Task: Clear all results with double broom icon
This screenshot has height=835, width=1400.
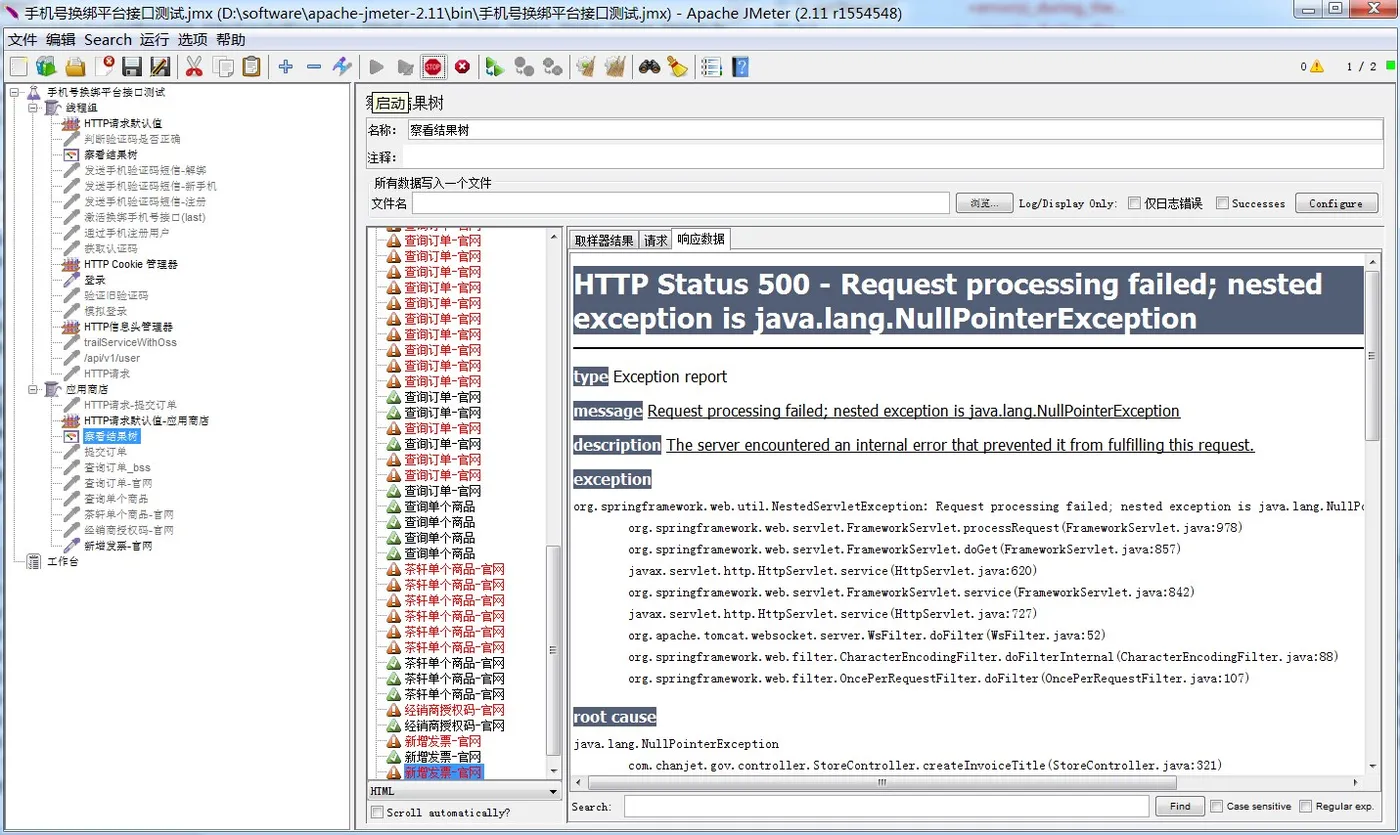Action: [615, 67]
